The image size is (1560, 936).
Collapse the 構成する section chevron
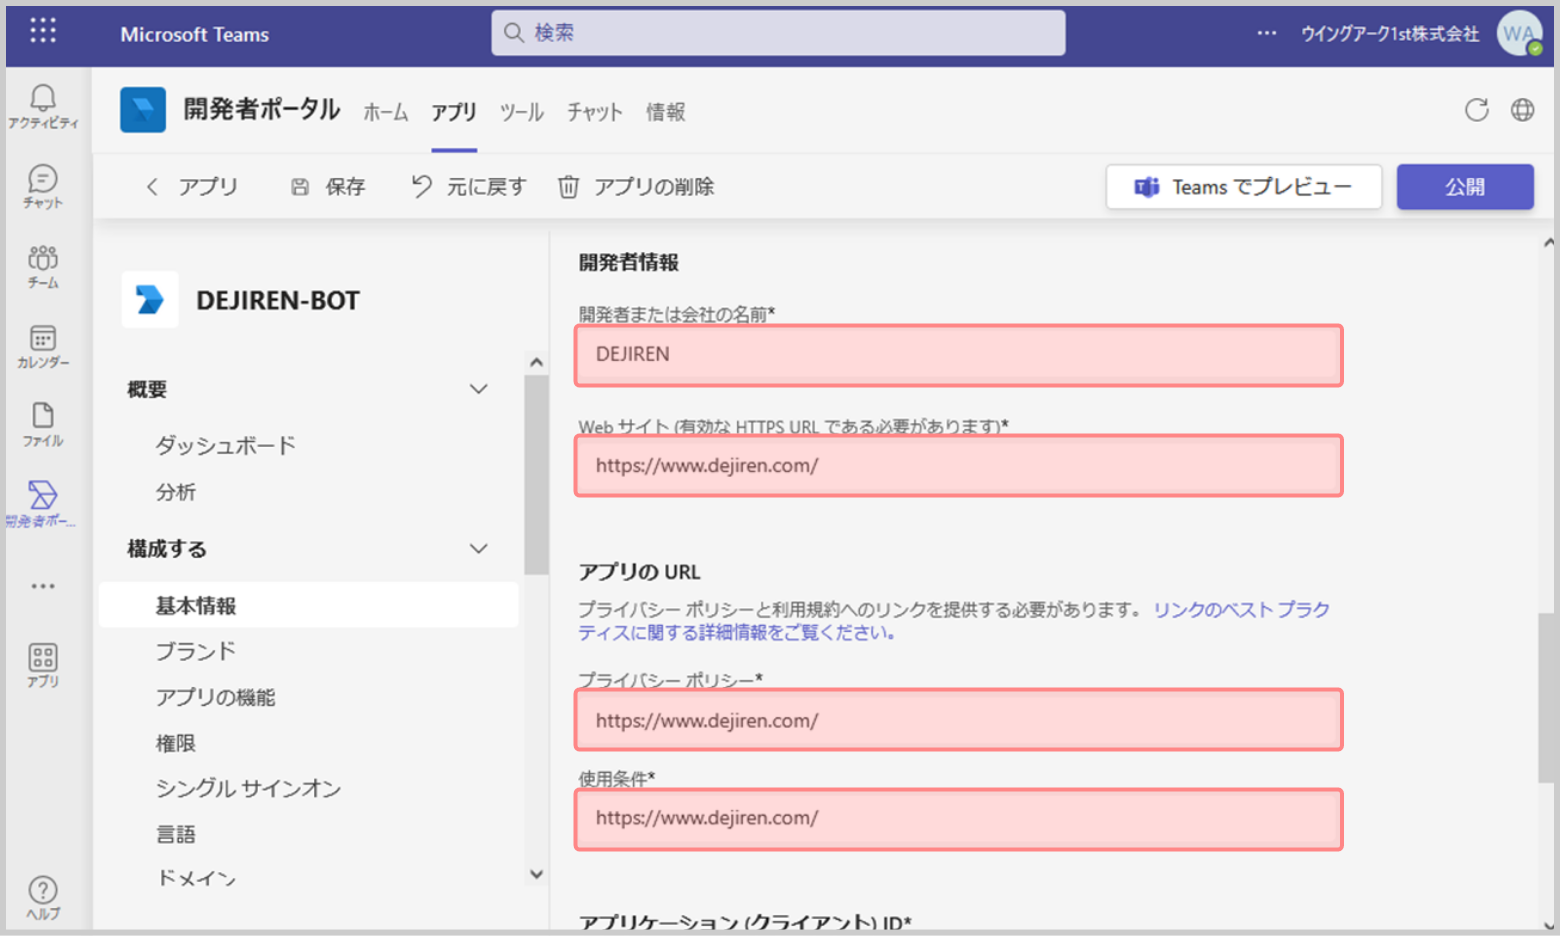pos(479,548)
